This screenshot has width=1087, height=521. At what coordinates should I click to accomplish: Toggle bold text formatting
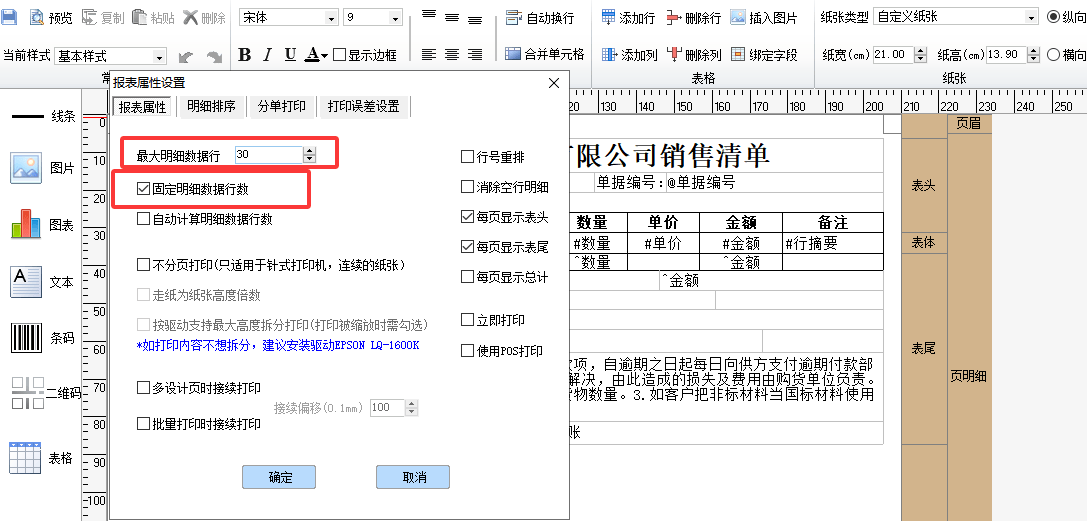pos(245,55)
